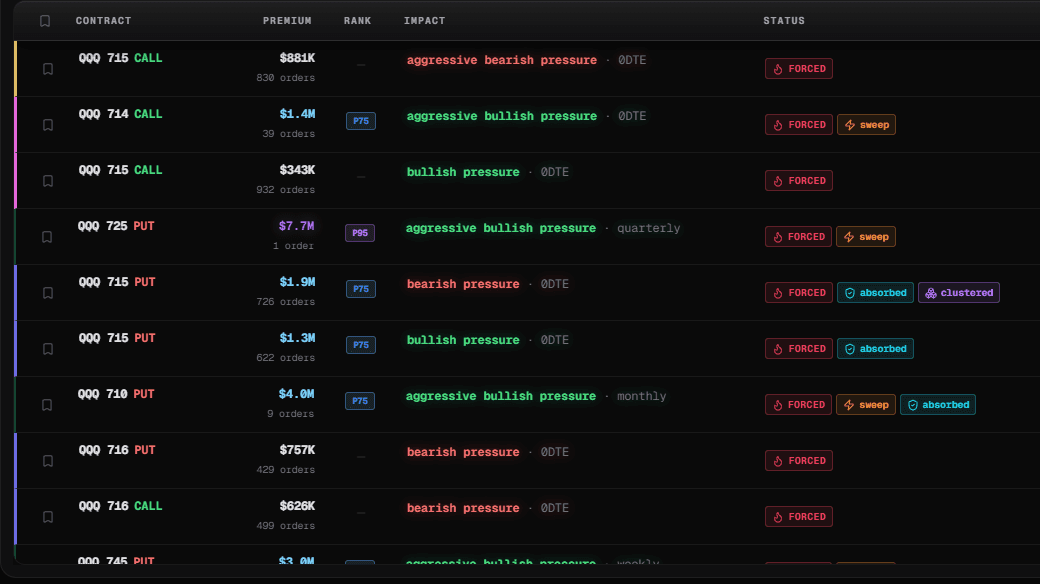1040x584 pixels.
Task: Click the $757K premium value
Action: pyautogui.click(x=297, y=450)
